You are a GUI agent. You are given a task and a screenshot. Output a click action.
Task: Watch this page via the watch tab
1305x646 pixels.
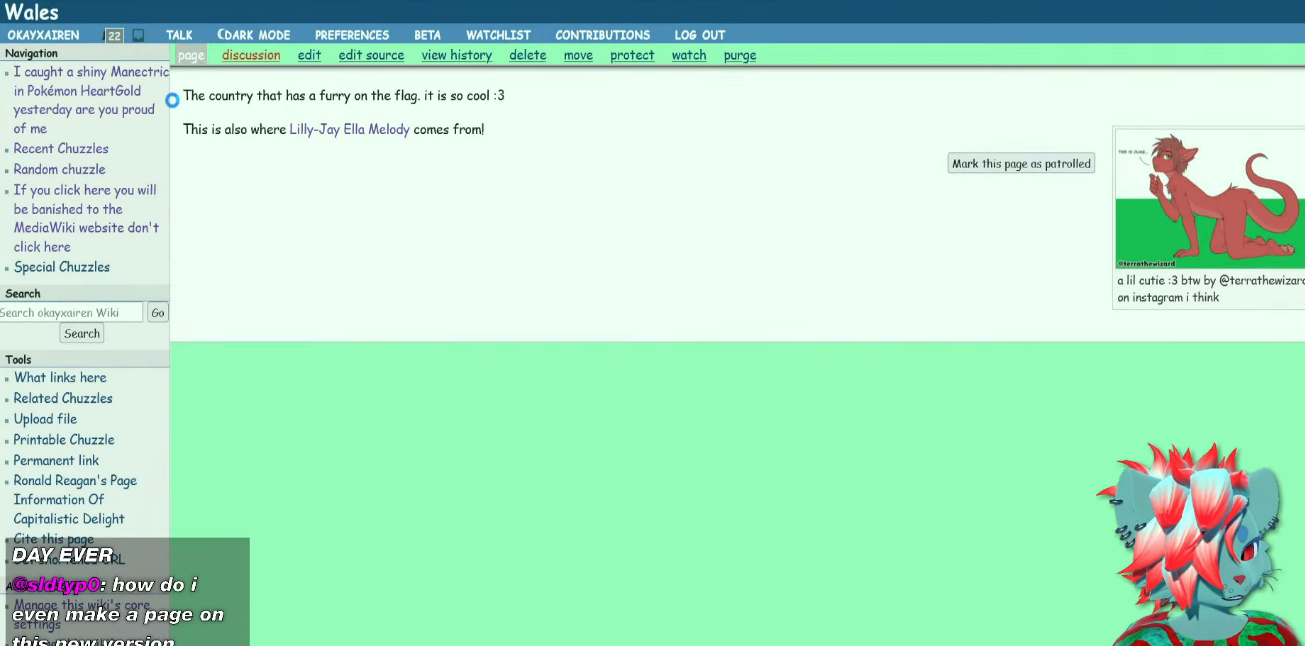pos(688,55)
